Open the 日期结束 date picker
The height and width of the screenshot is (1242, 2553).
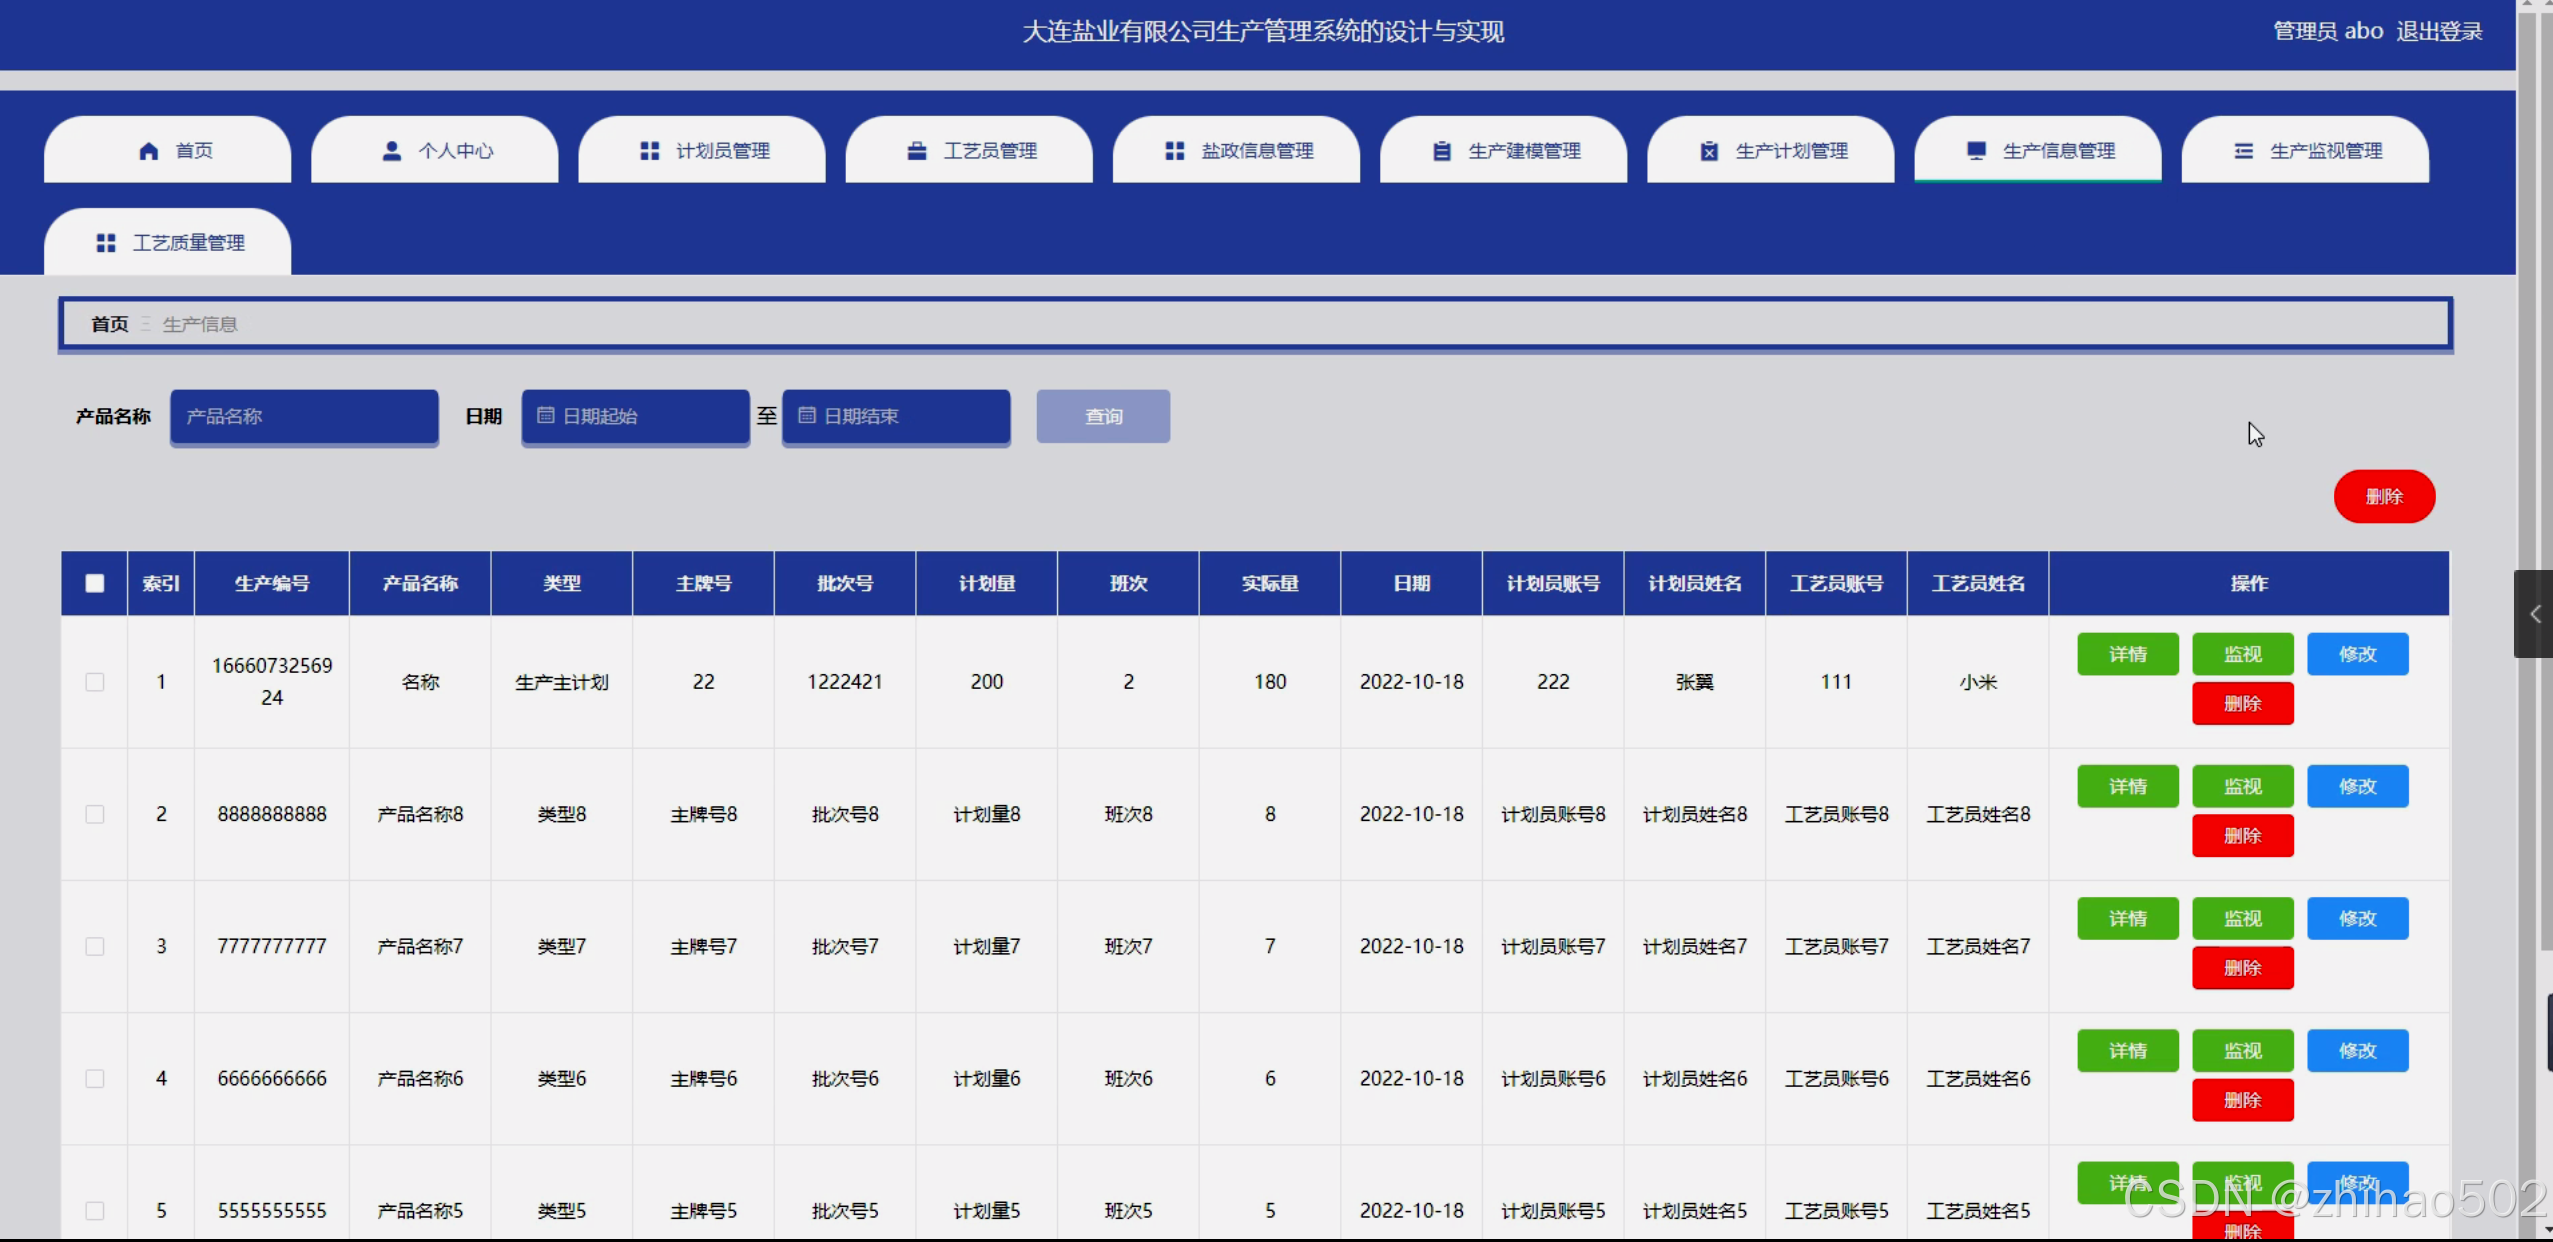tap(895, 416)
